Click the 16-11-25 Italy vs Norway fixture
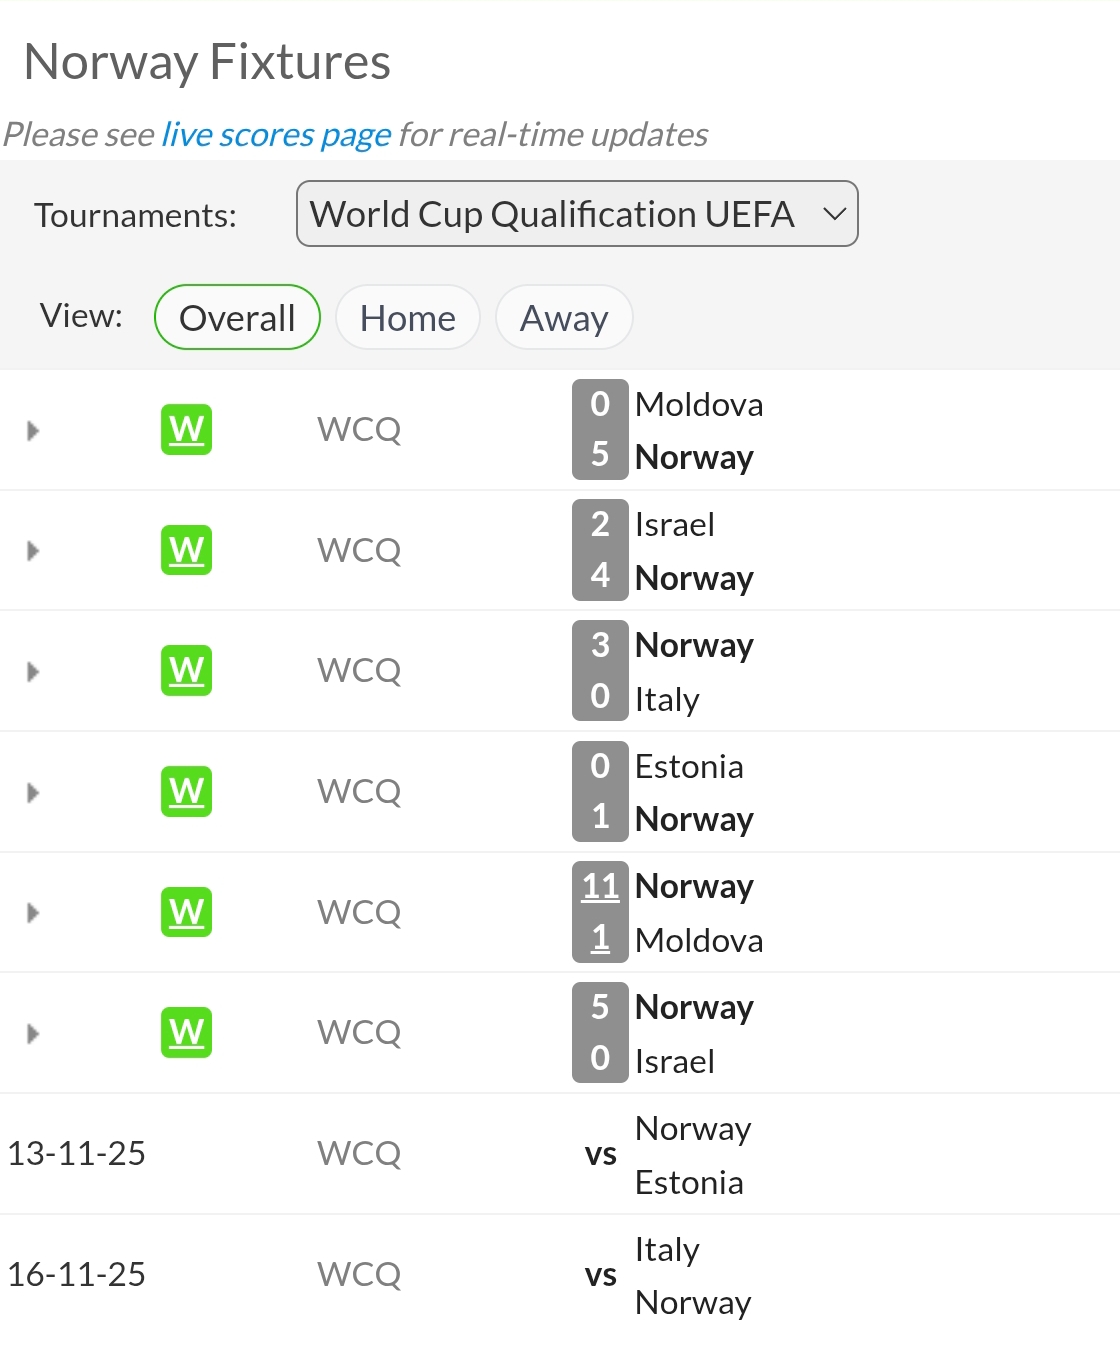Screen dimensions: 1120x1367 [x=600, y=1275]
